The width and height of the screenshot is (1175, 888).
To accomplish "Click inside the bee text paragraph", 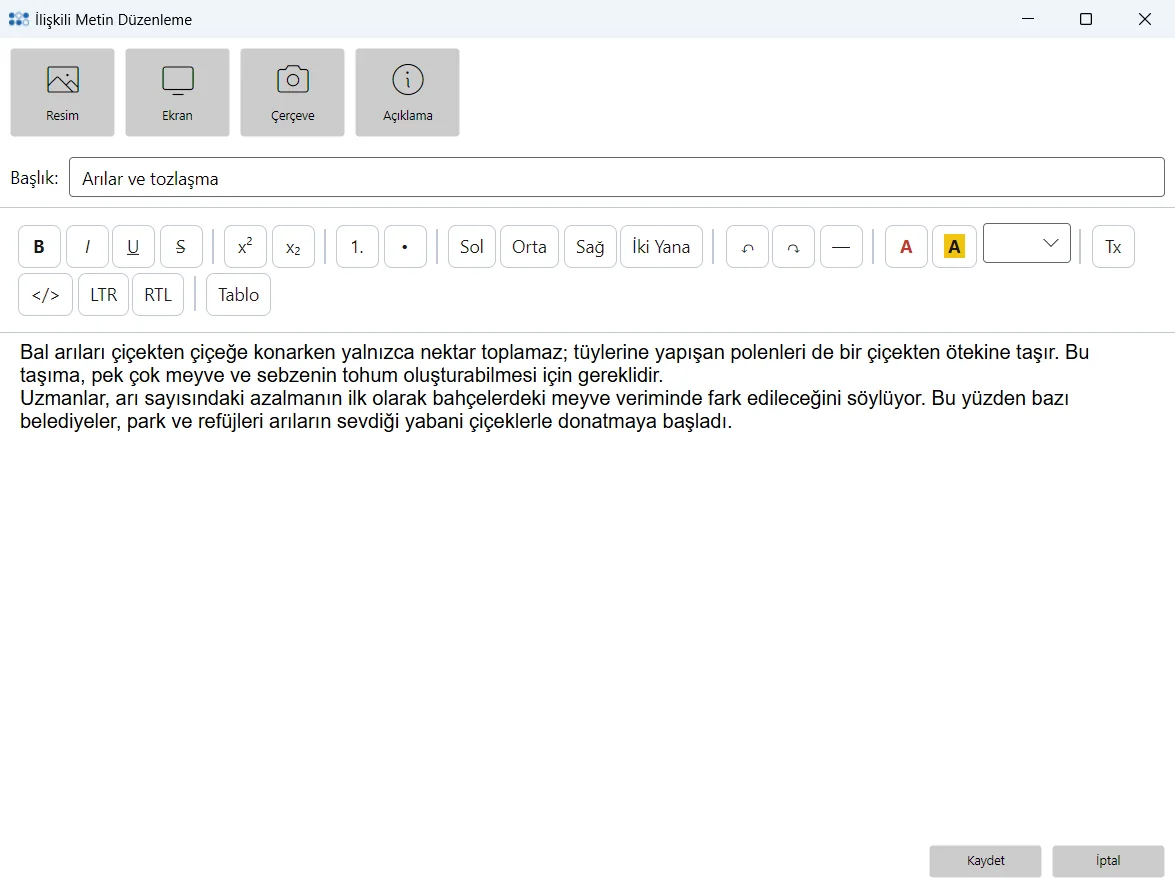I will point(555,387).
